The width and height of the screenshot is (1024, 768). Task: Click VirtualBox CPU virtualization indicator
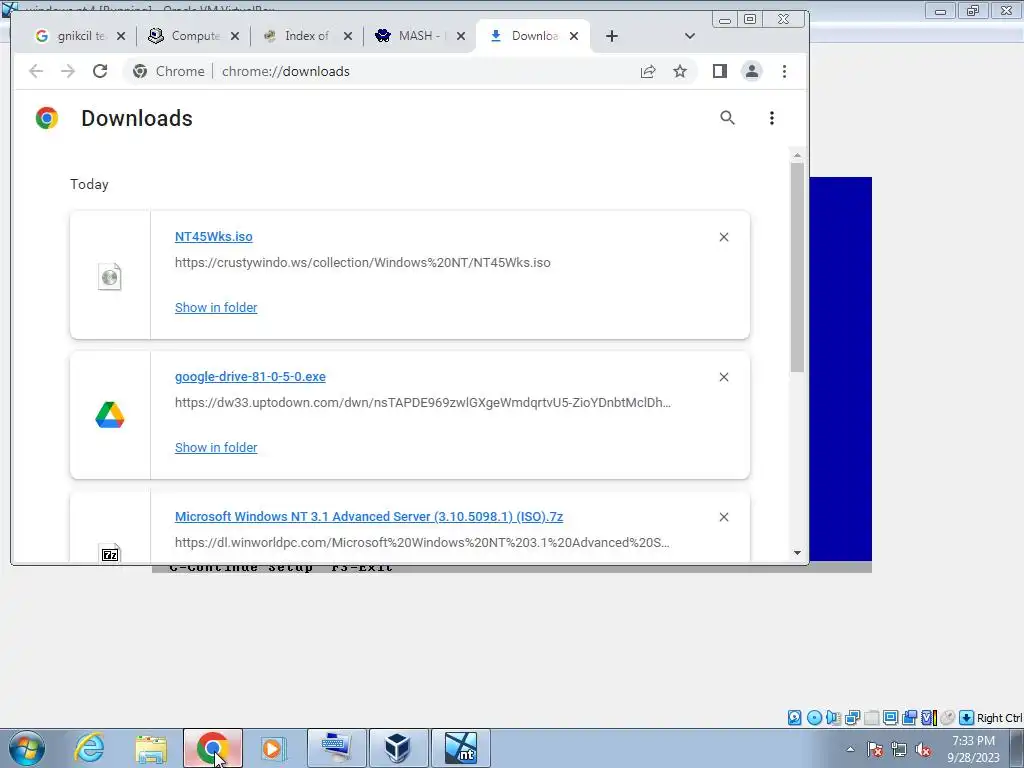[x=928, y=718]
